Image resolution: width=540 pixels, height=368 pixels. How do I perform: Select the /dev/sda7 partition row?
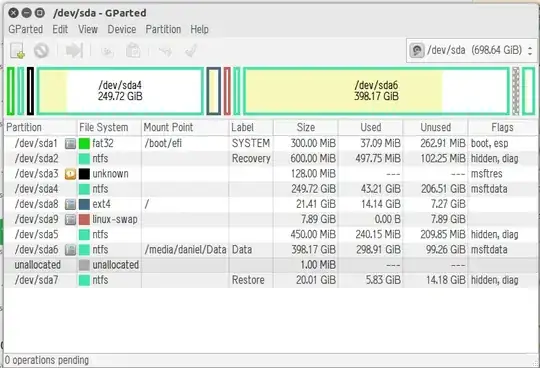271,280
